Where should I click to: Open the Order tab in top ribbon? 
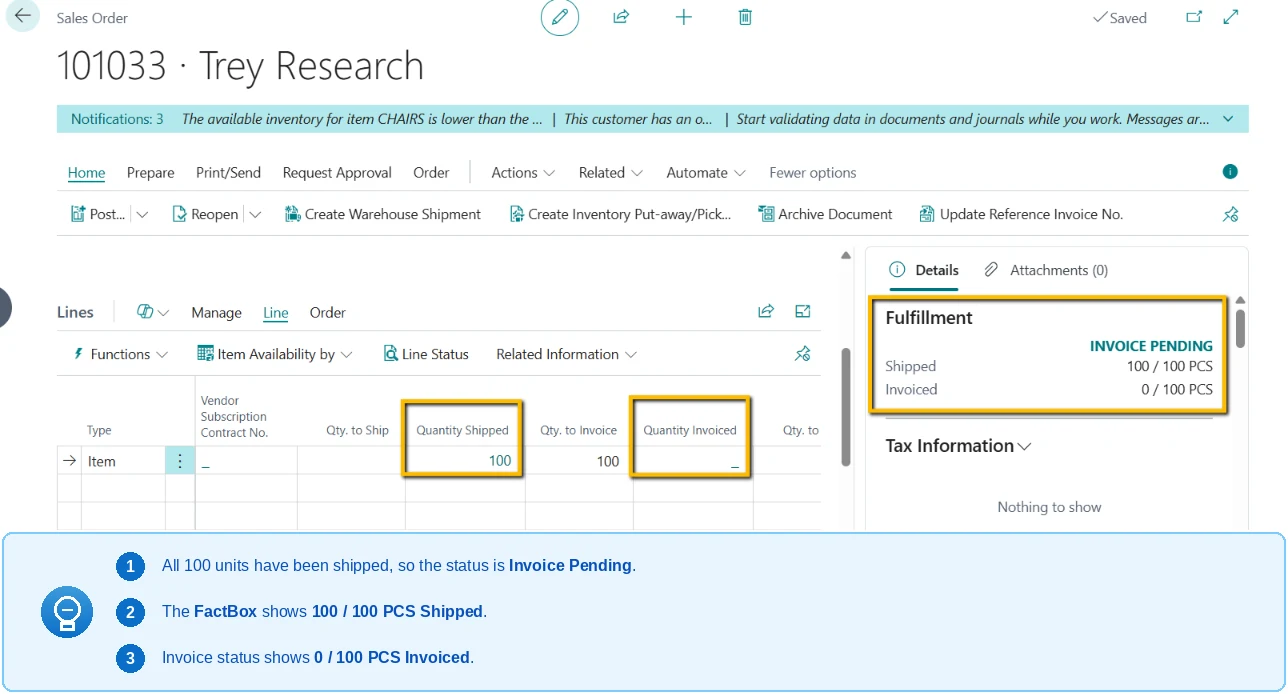point(431,172)
